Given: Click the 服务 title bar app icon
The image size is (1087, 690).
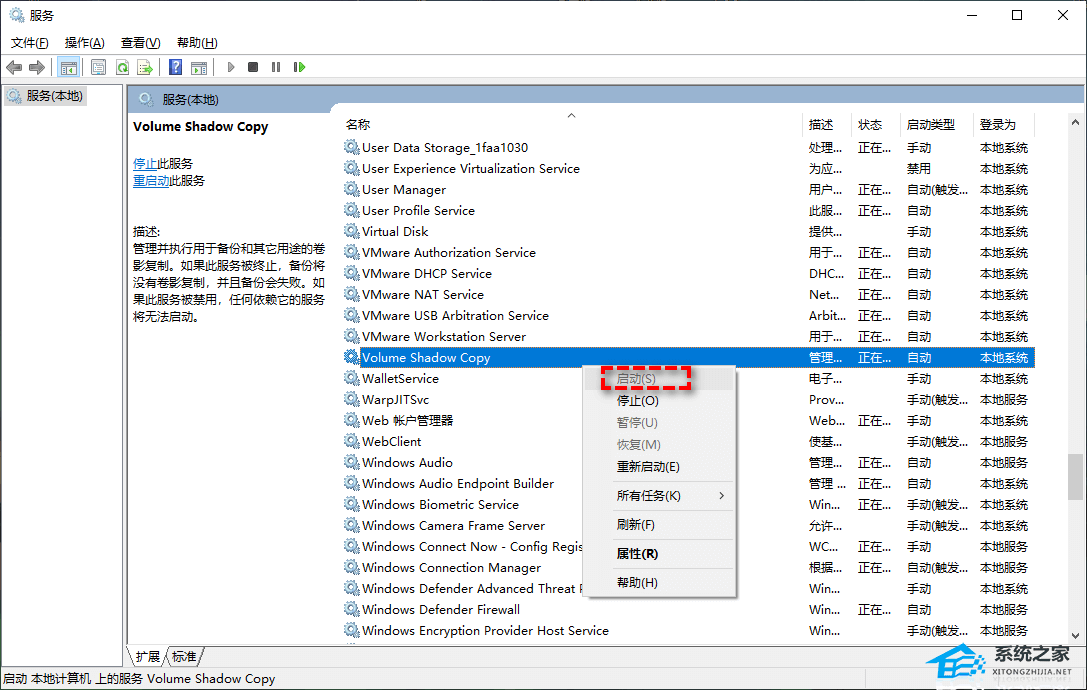Looking at the screenshot, I should click(x=17, y=15).
